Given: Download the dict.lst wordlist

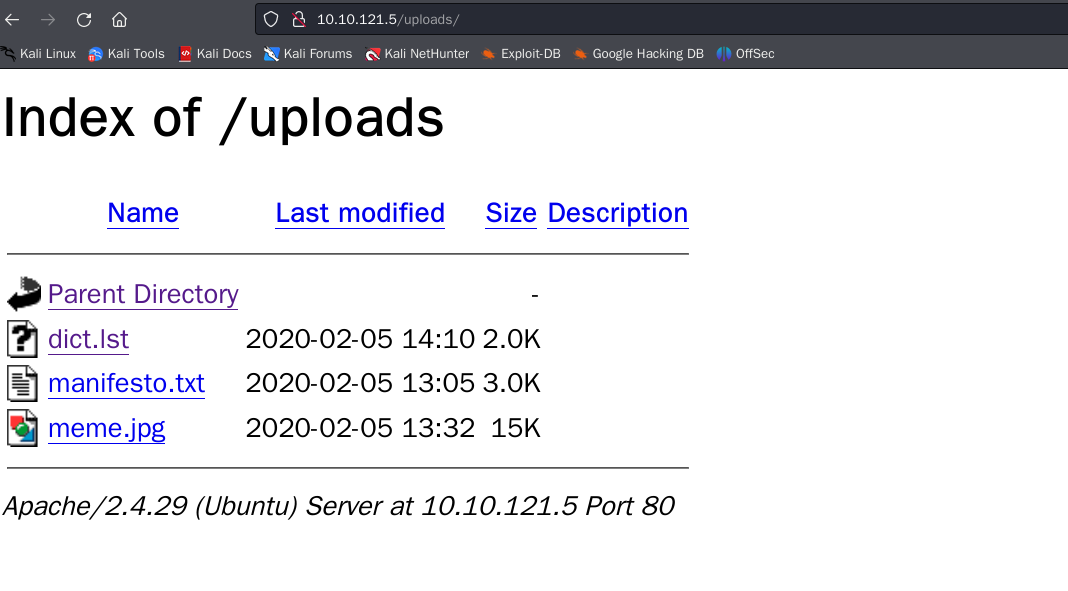Looking at the screenshot, I should (x=88, y=338).
